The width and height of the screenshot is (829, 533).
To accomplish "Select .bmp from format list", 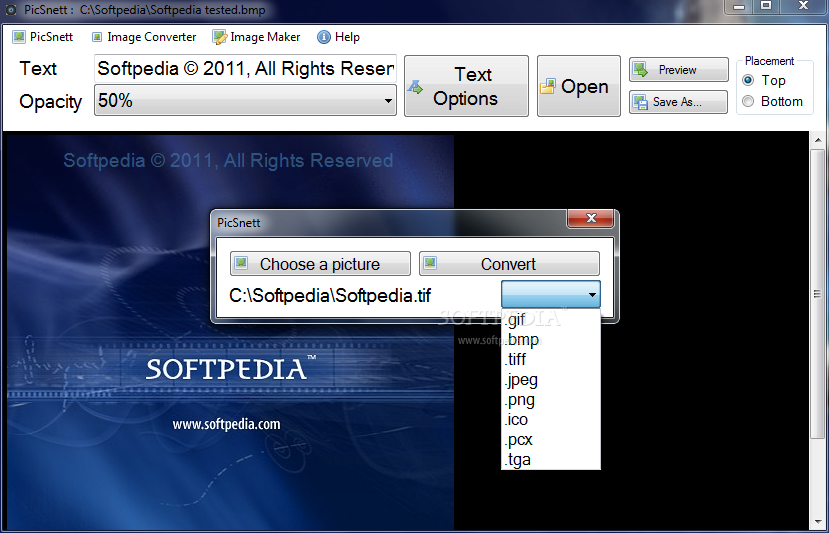I will [x=551, y=340].
